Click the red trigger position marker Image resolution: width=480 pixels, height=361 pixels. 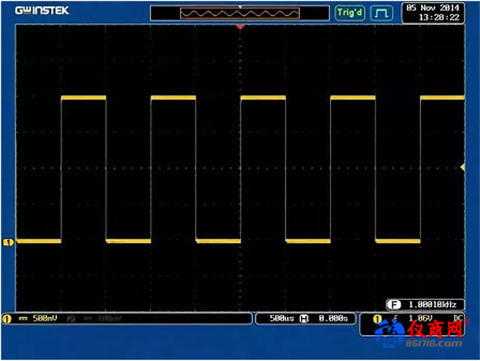240,27
